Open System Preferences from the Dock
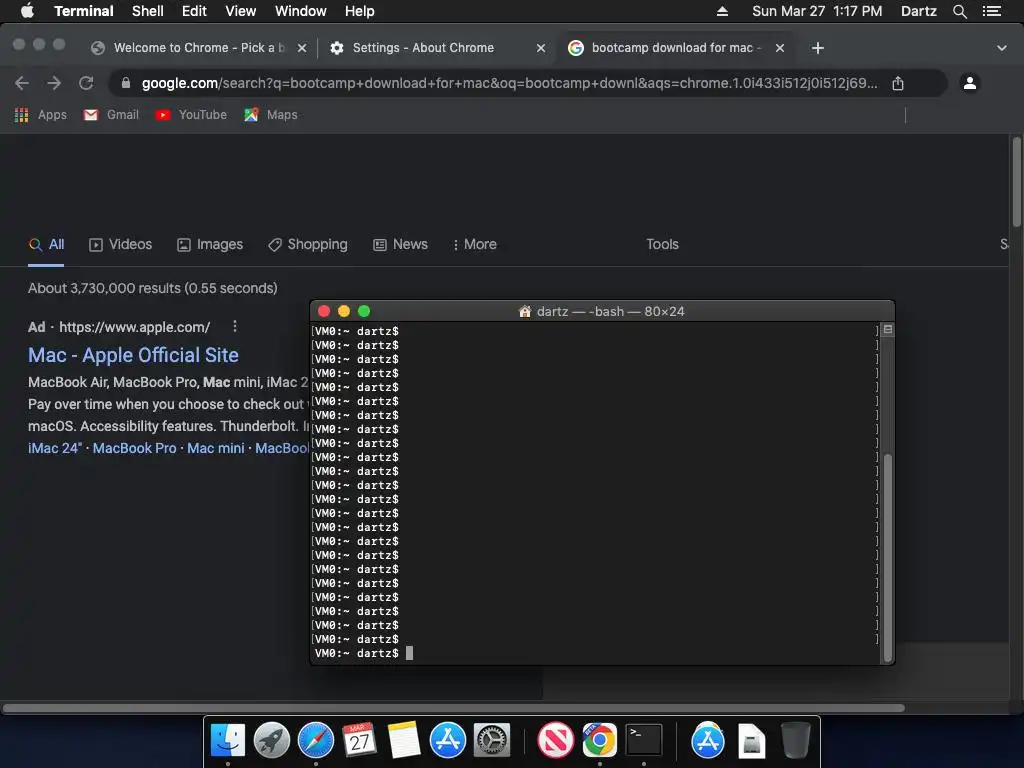The image size is (1024, 768). click(491, 740)
